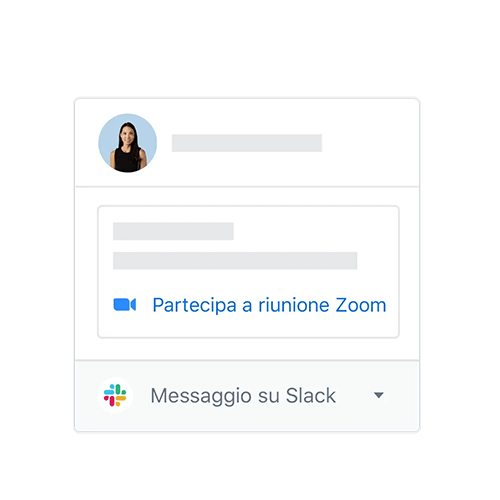Click the profile header area right of placeholder

(370, 143)
